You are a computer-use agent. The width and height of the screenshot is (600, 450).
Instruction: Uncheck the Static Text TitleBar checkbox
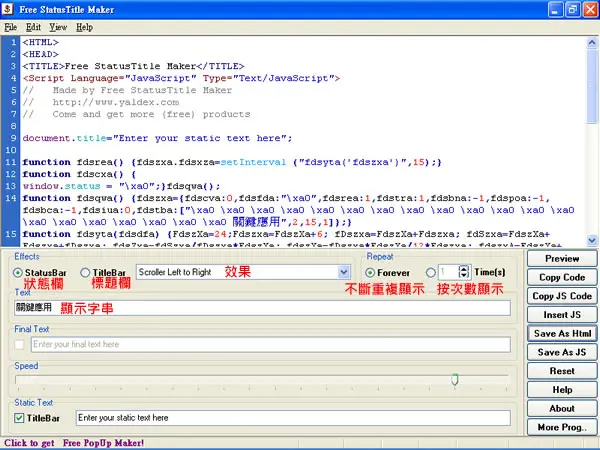(19, 418)
